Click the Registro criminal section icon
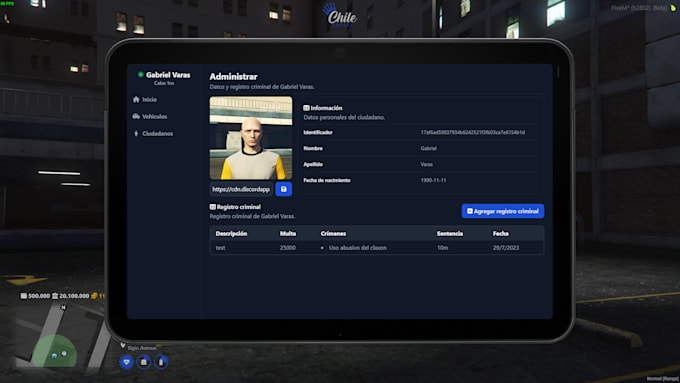 [x=212, y=207]
